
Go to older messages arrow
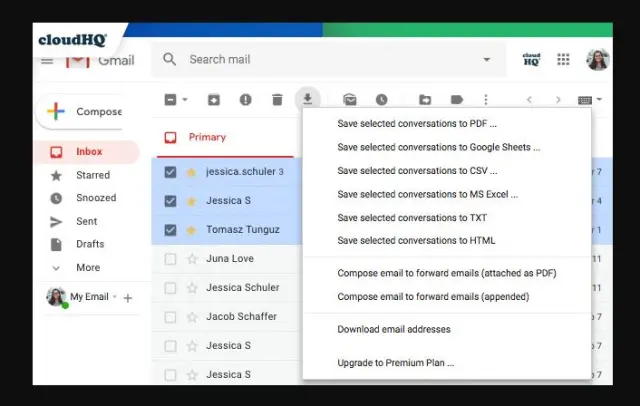pos(558,100)
